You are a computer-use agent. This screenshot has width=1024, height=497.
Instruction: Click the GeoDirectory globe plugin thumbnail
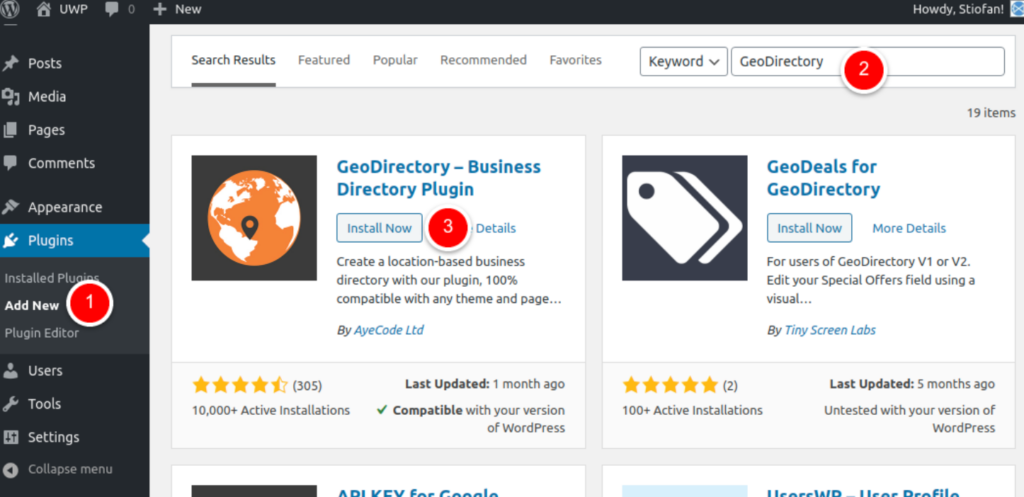coord(254,218)
